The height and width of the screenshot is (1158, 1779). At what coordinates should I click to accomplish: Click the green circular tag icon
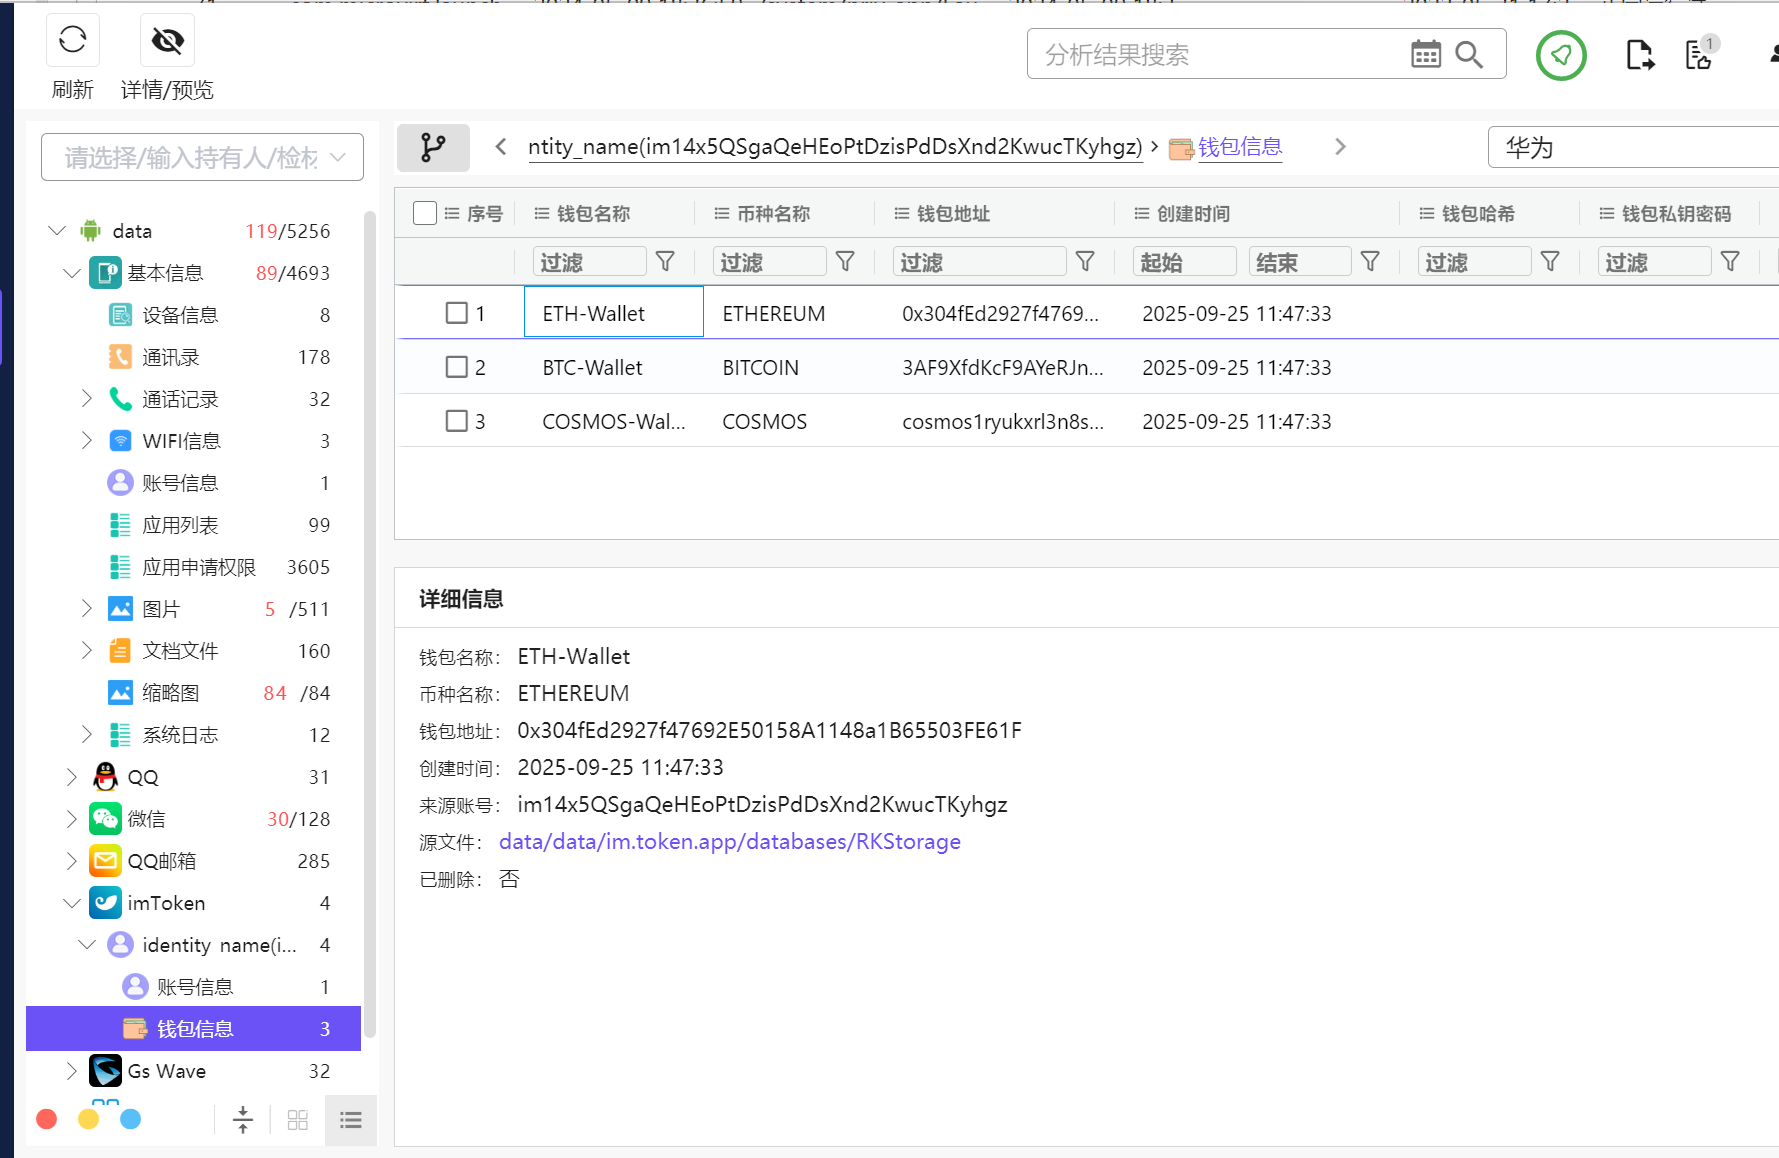(x=1561, y=55)
